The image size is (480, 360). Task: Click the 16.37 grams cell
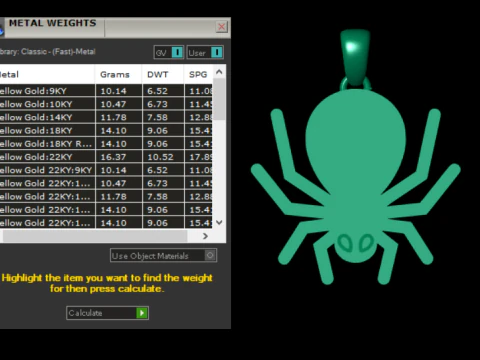[119, 157]
